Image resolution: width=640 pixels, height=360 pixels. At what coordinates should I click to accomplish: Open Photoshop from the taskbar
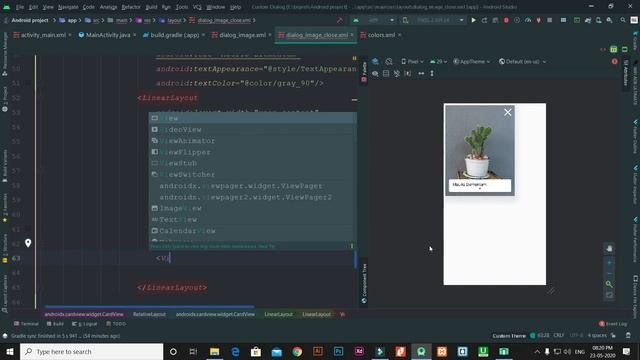(x=338, y=351)
